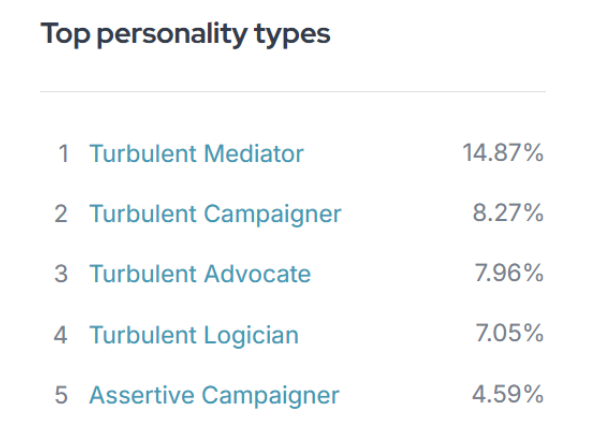Screen dimensions: 600x426
Task: Select the 4.59% percentage value
Action: pos(508,394)
